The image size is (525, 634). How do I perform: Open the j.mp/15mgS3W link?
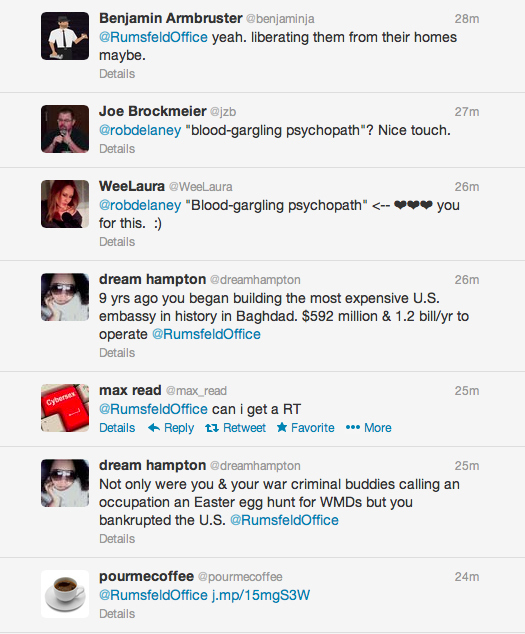point(261,595)
